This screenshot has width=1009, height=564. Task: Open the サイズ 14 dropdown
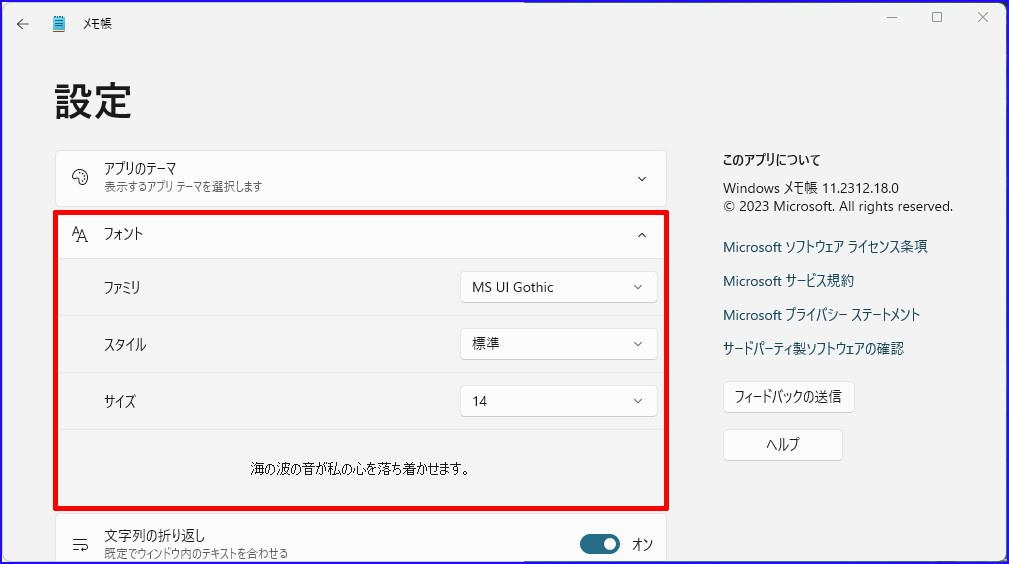coord(559,401)
